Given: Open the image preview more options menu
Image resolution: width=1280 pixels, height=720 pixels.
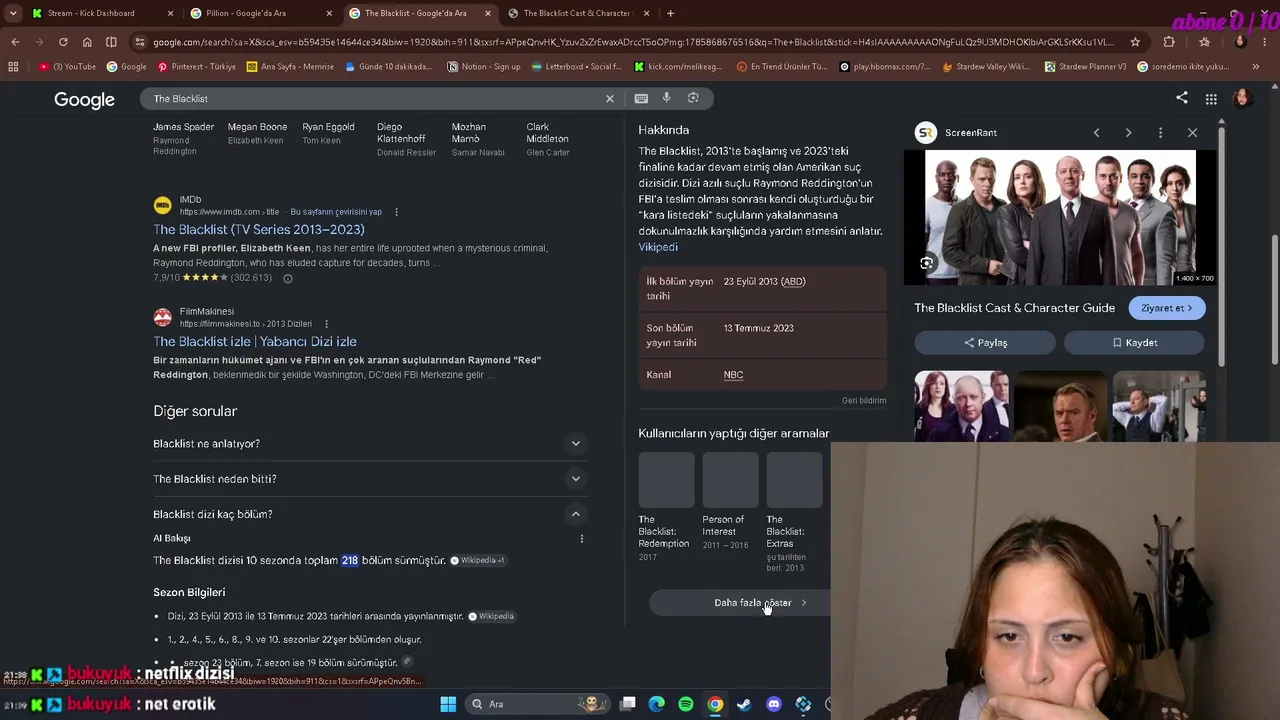Looking at the screenshot, I should pos(1160,133).
